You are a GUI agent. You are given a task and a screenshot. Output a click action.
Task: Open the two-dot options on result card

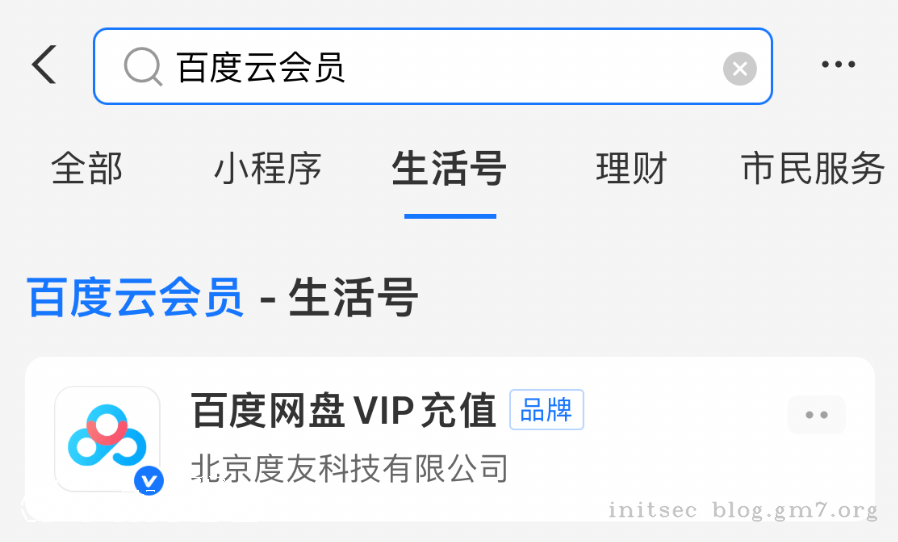(817, 415)
